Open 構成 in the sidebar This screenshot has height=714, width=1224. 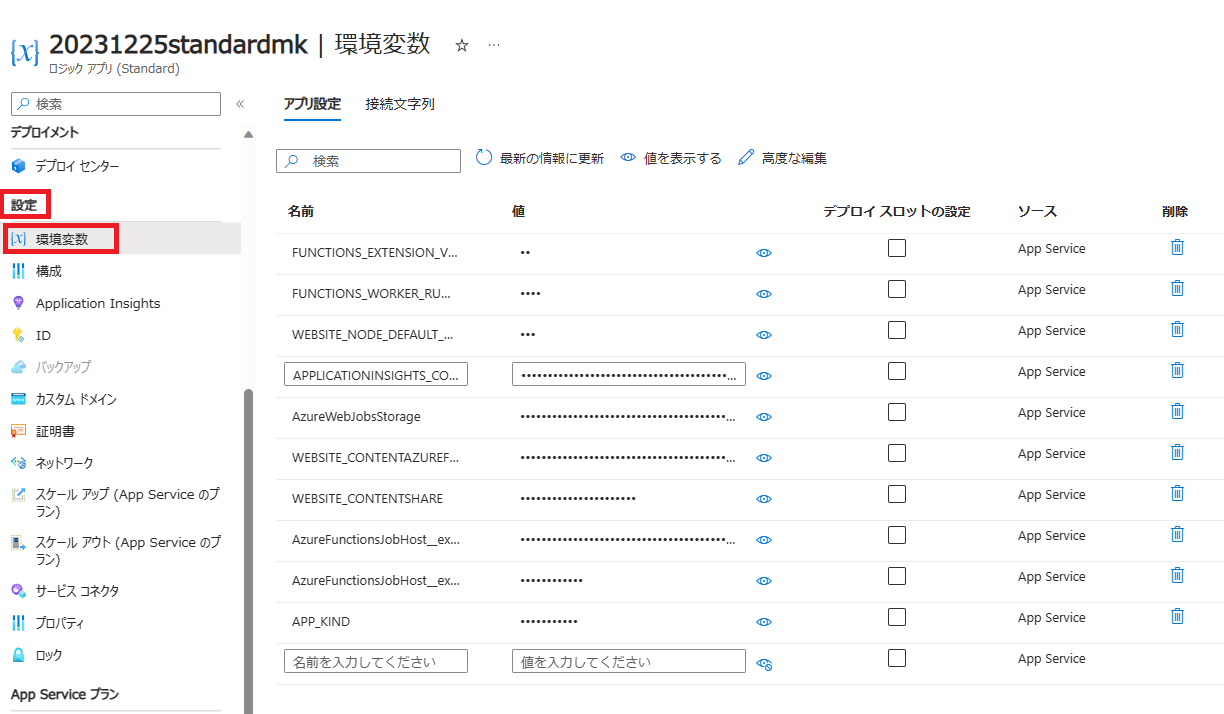pyautogui.click(x=48, y=271)
